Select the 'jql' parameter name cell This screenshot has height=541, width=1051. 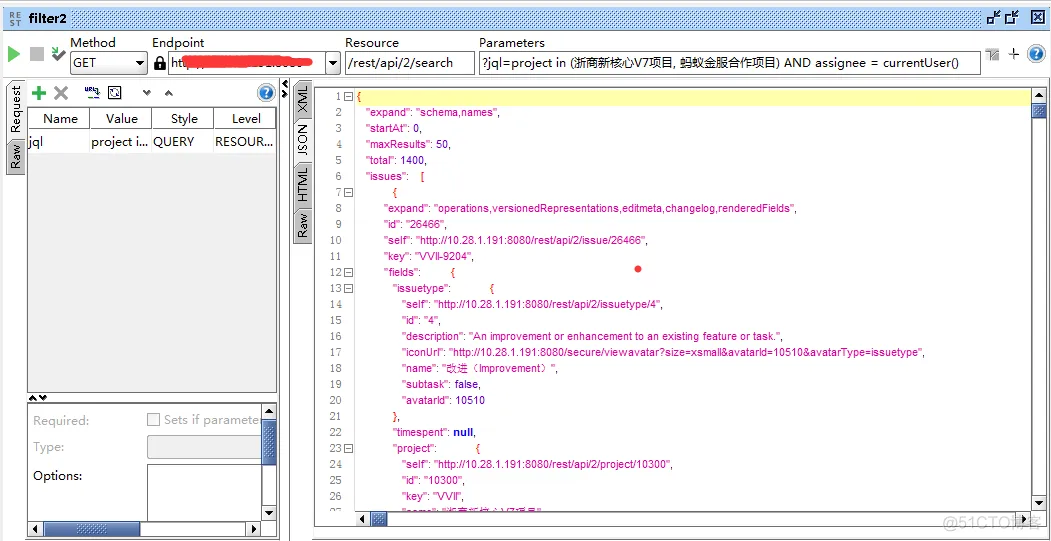59,141
